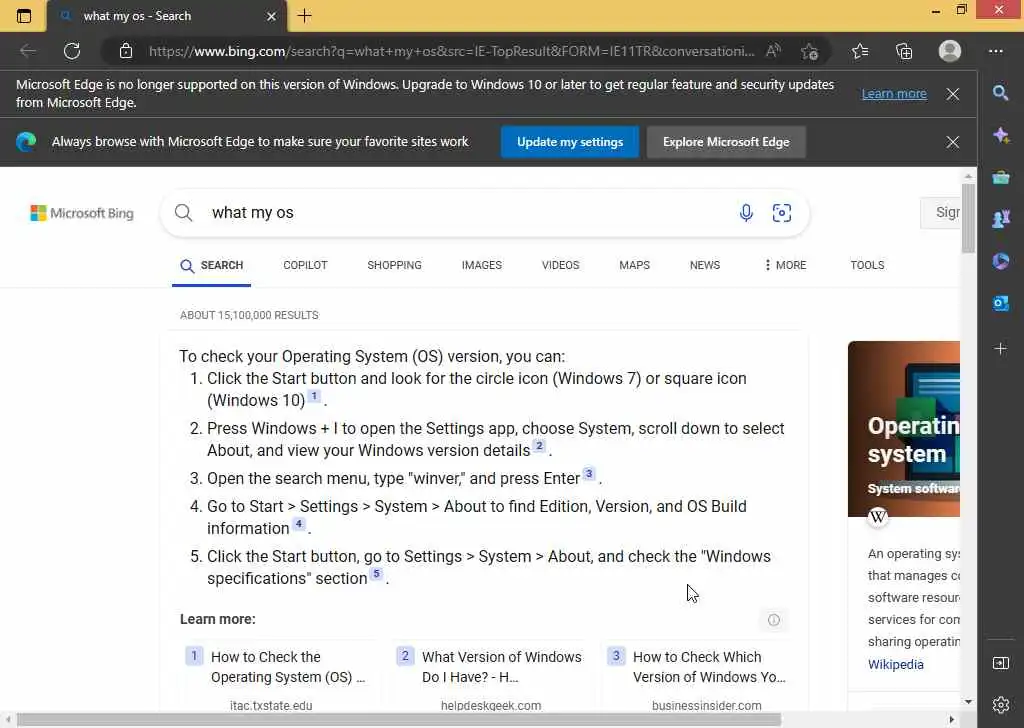Toggle sidebar visibility button
1024x728 pixels.
[x=1000, y=663]
